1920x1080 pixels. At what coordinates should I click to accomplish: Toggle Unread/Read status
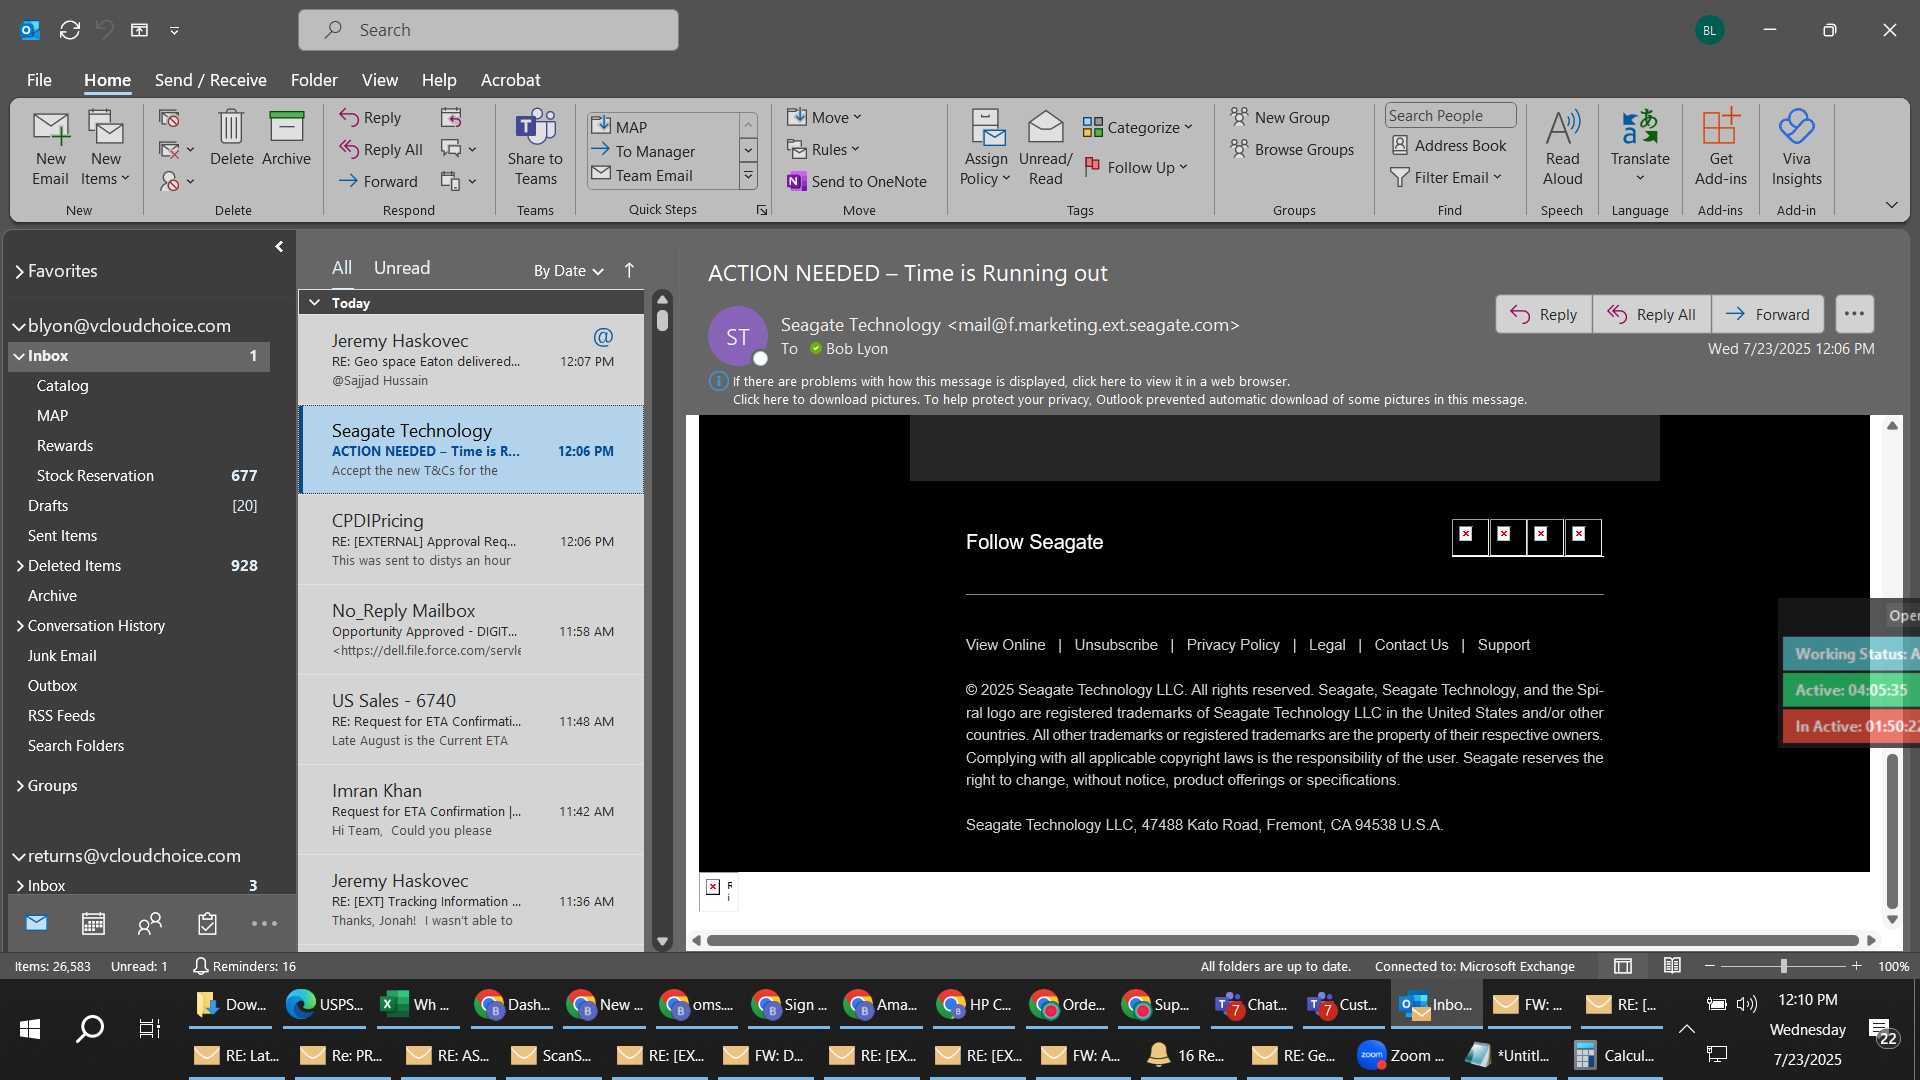click(1045, 148)
